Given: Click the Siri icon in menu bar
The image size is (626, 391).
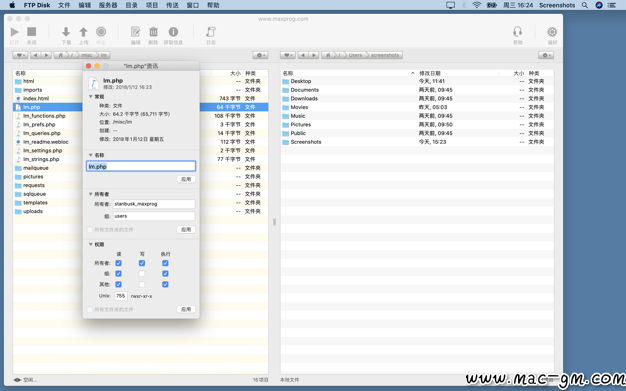Looking at the screenshot, I should click(599, 5).
